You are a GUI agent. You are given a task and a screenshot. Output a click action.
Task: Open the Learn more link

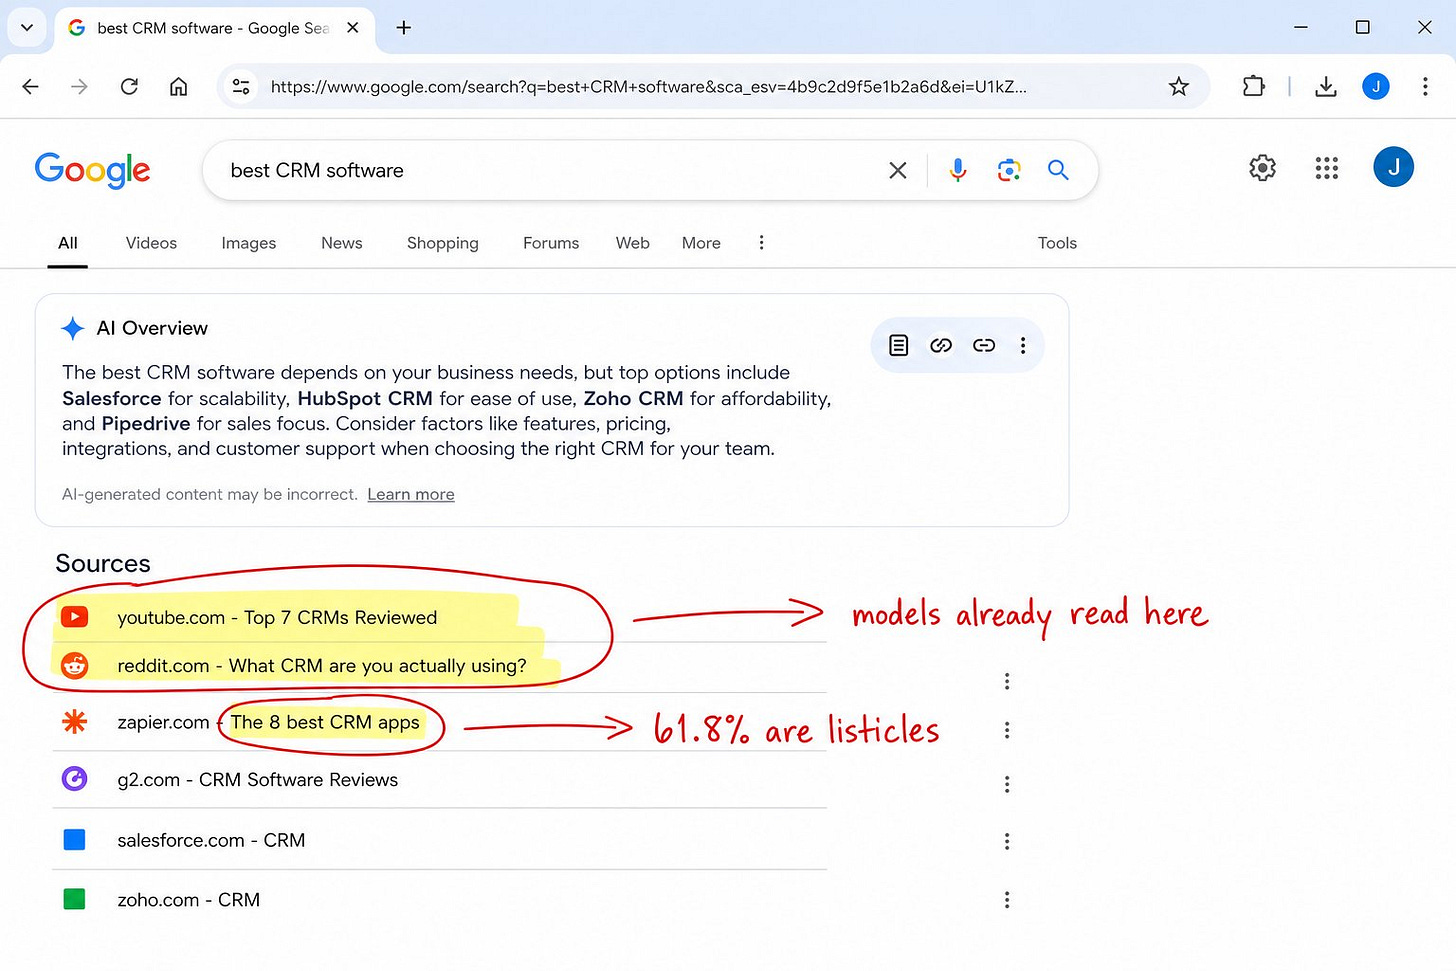[x=411, y=494]
